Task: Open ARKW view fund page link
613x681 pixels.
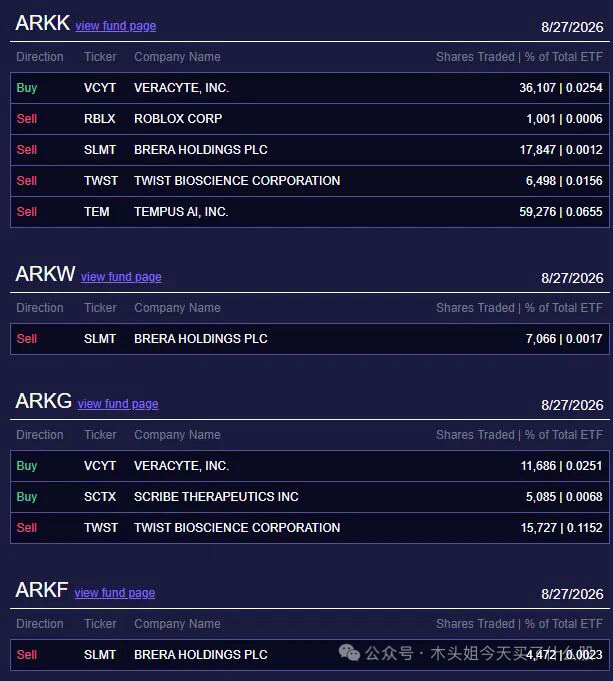Action: click(x=121, y=277)
